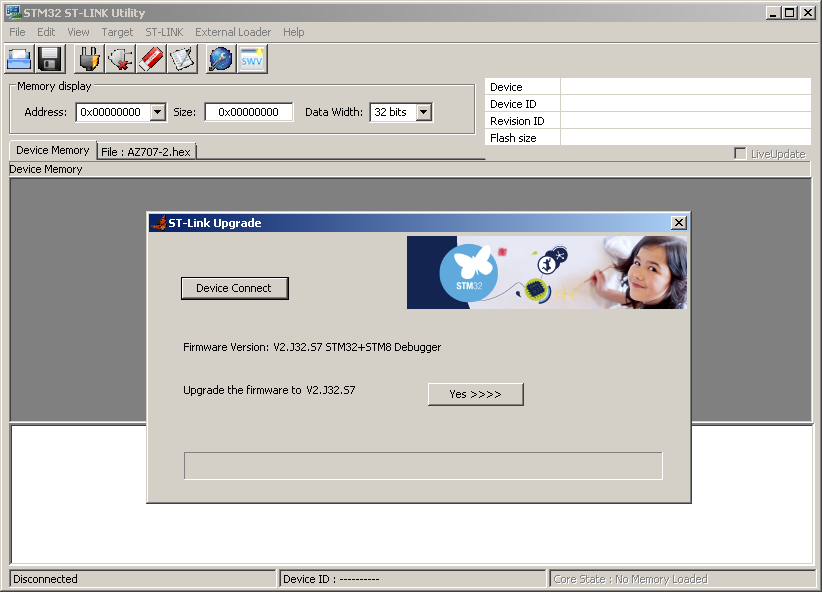Open the Data Width dropdown

click(423, 112)
